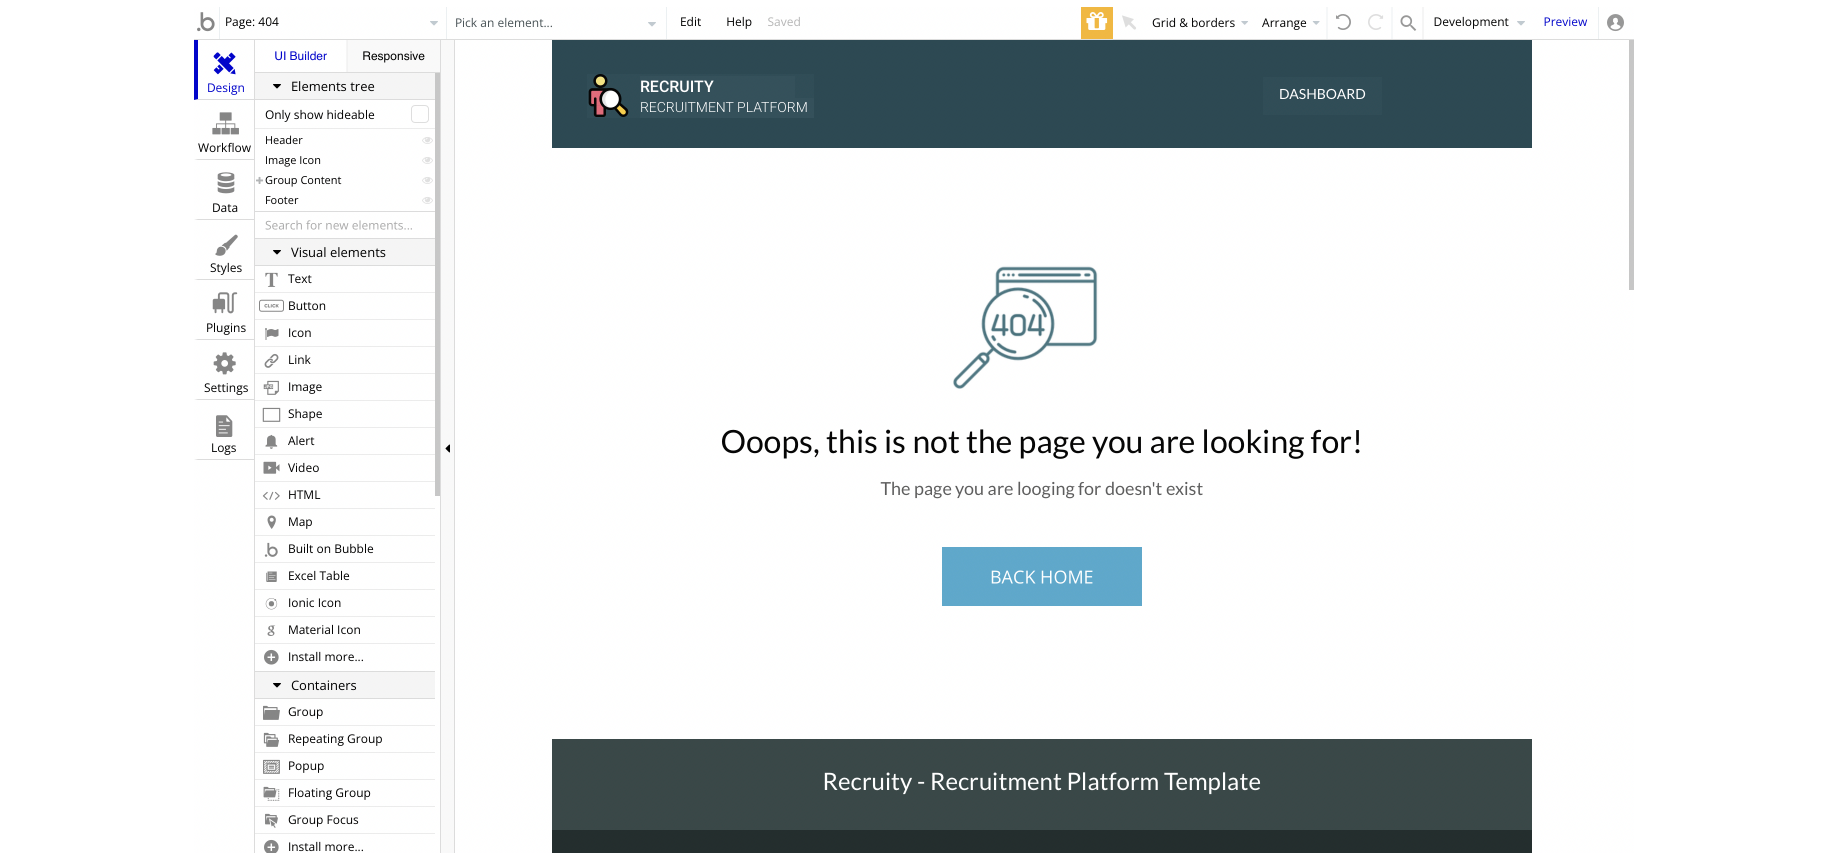Open the Logs section icon
1830x864 pixels.
click(224, 425)
